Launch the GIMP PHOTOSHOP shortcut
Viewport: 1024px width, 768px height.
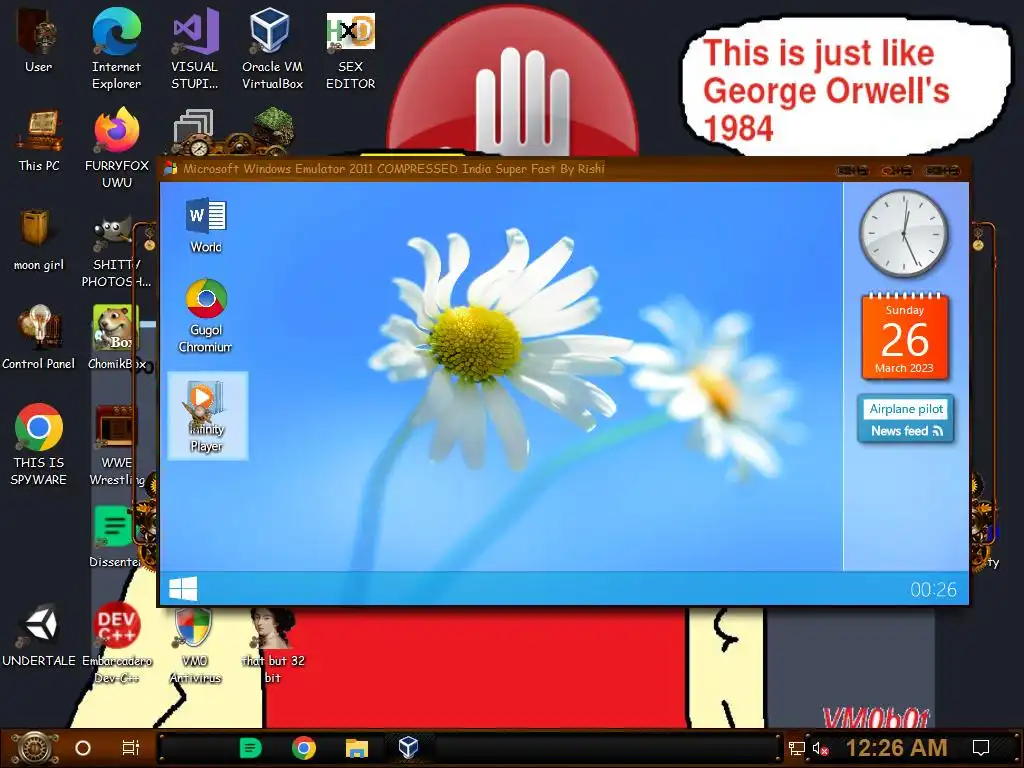[x=116, y=253]
